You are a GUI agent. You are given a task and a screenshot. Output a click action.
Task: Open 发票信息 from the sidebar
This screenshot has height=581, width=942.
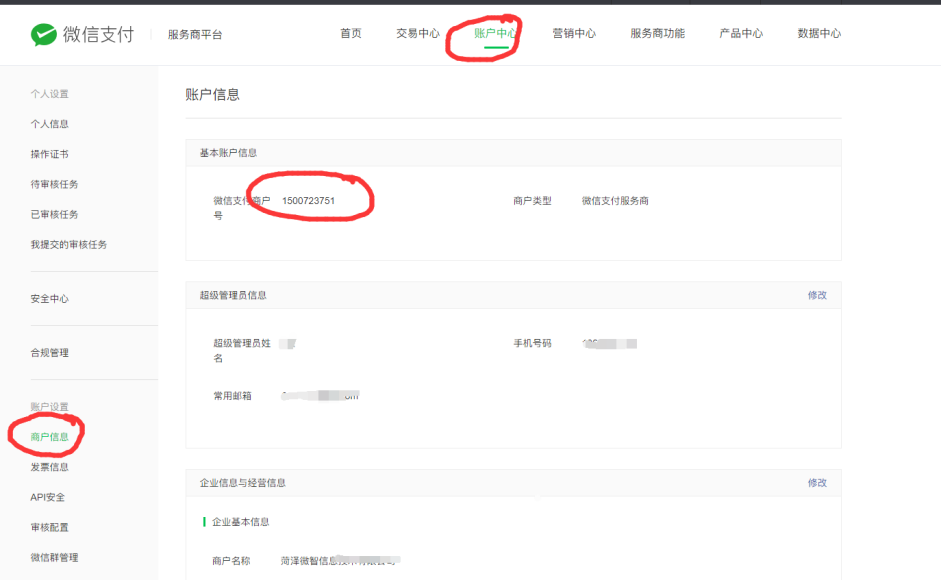50,467
